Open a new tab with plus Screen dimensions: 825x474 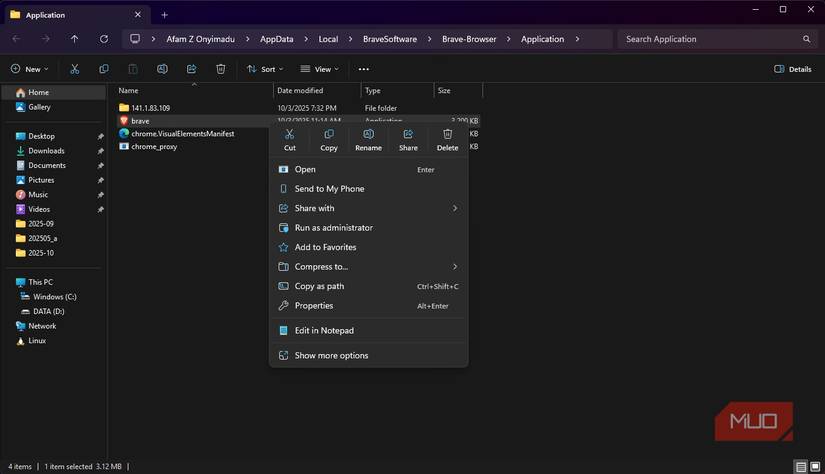164,15
